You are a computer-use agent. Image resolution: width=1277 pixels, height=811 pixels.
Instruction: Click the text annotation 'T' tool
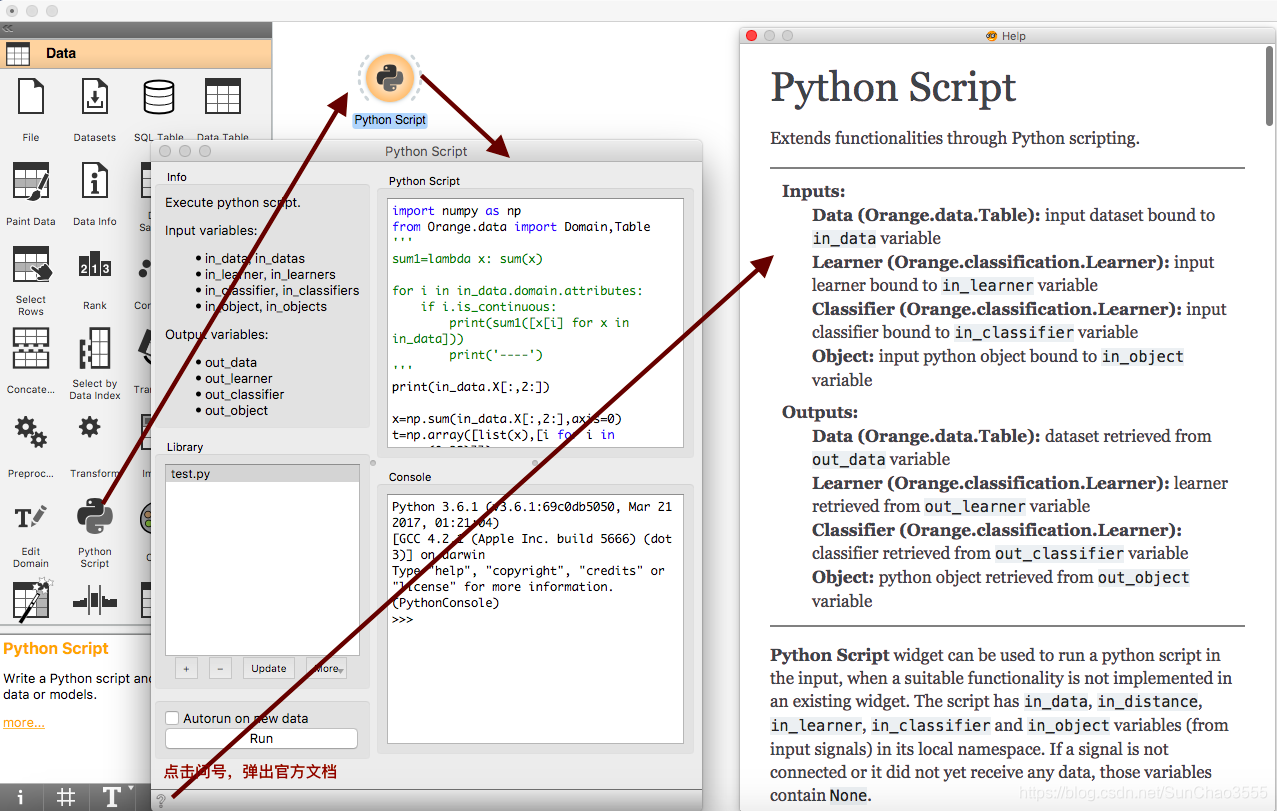pos(111,797)
